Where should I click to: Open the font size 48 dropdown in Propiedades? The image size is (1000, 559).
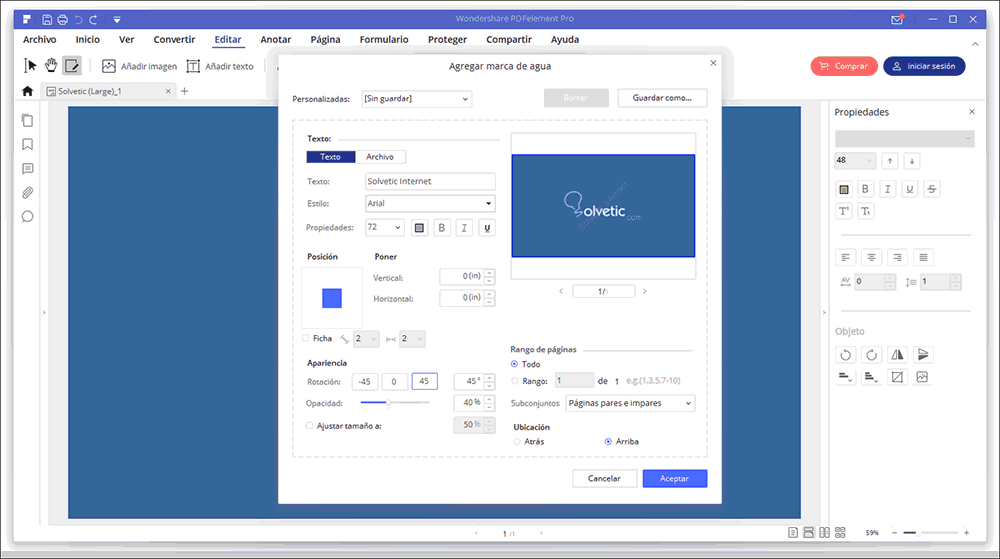(855, 160)
